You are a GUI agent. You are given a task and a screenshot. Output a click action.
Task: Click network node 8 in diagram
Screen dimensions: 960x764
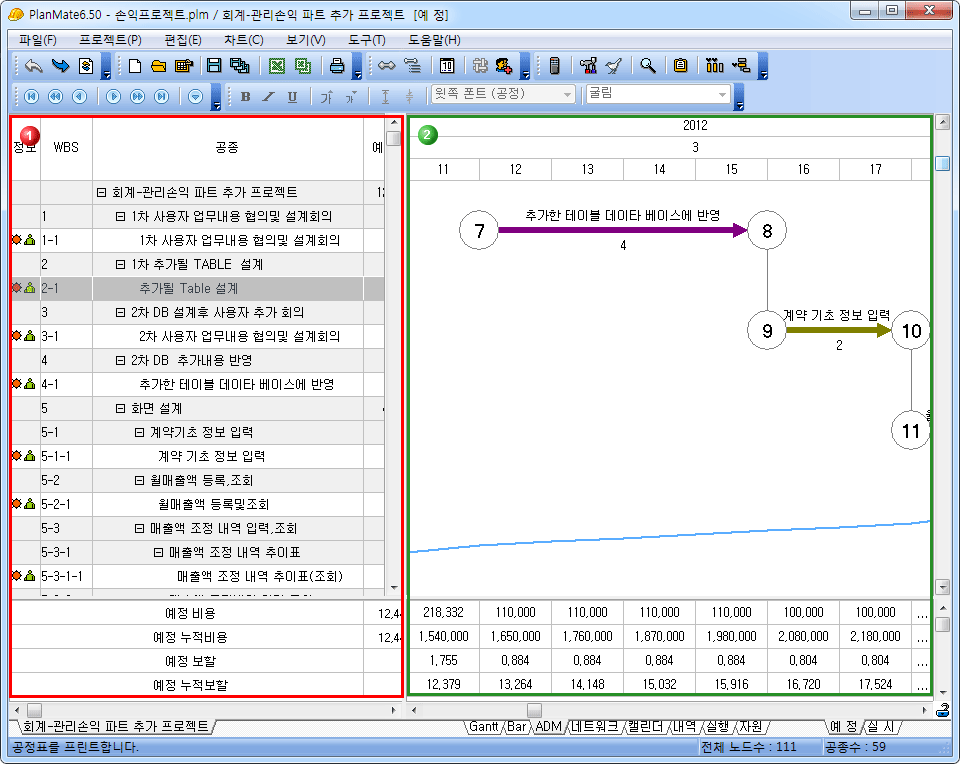767,231
